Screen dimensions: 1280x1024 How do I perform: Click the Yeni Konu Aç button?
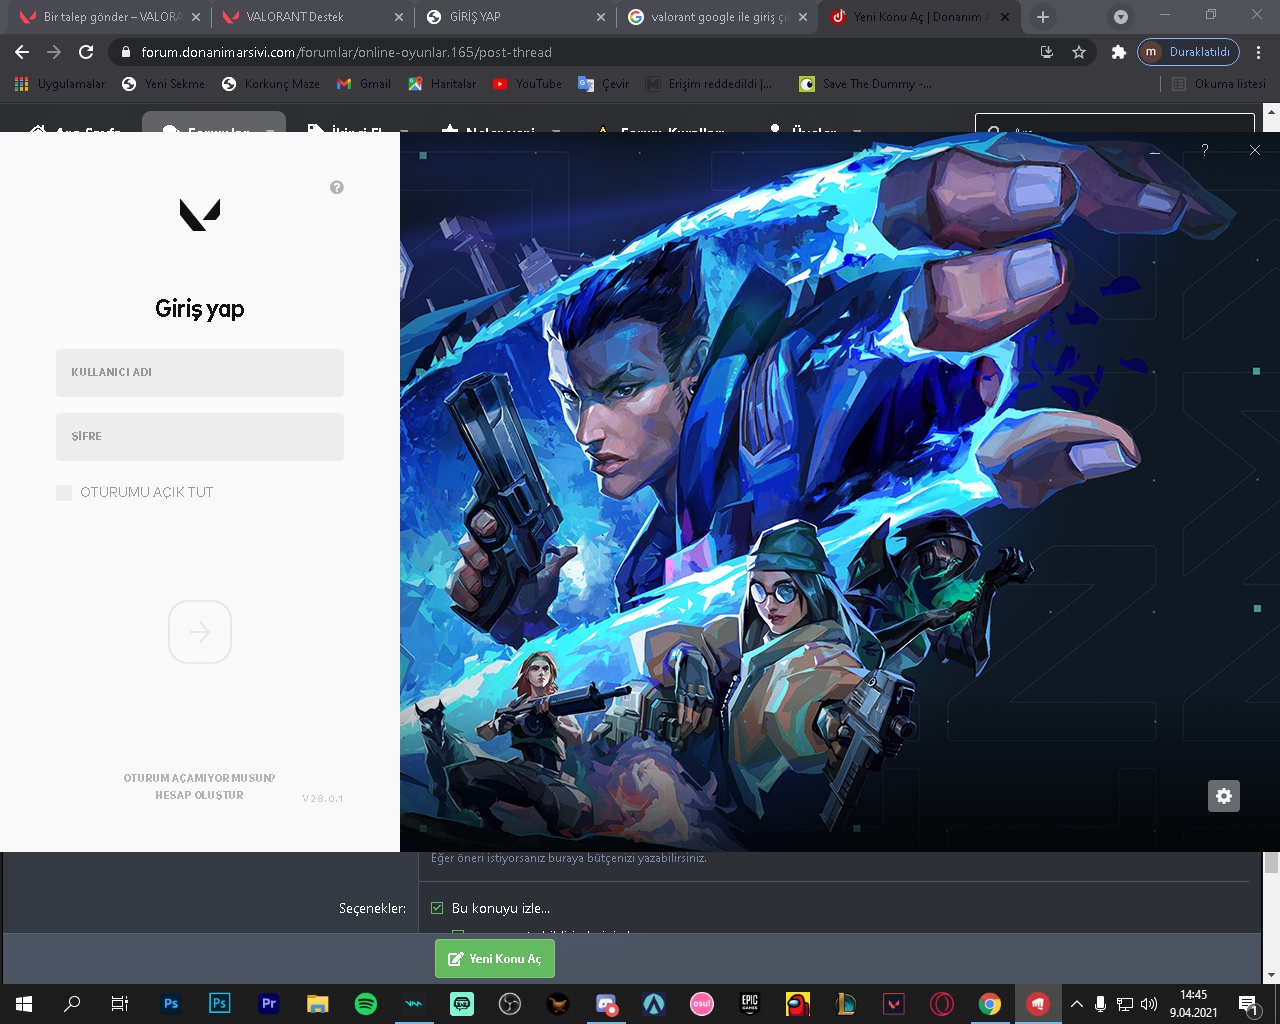point(495,959)
